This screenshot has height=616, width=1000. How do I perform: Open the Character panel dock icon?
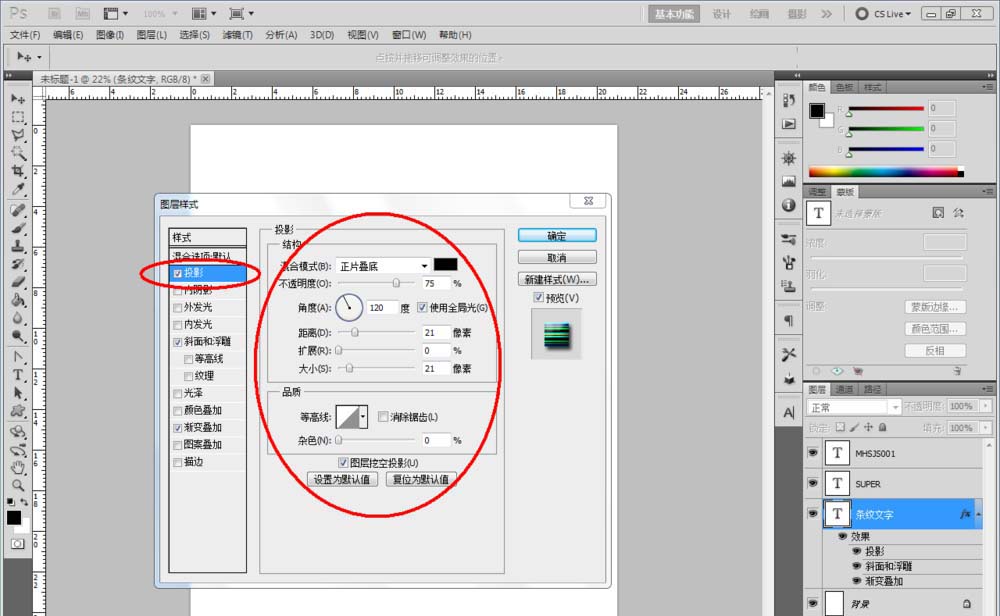coord(789,413)
